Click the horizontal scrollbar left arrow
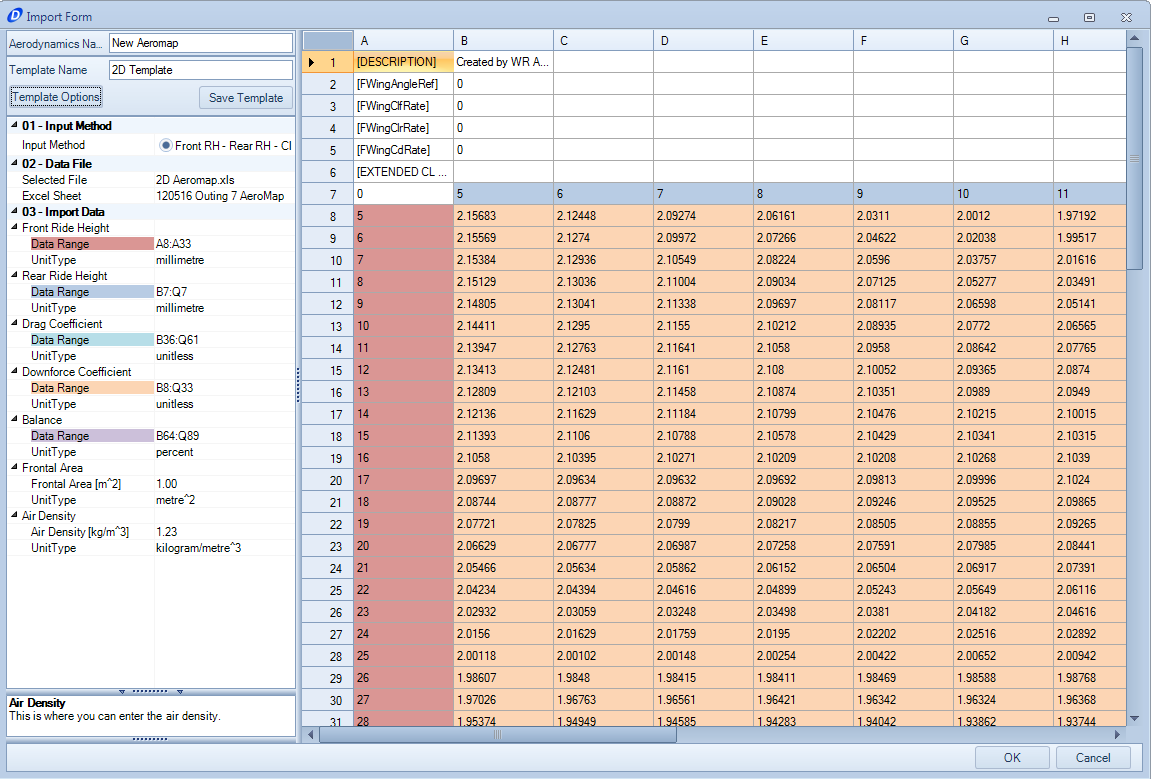Viewport: 1151px width, 779px height. [x=311, y=734]
